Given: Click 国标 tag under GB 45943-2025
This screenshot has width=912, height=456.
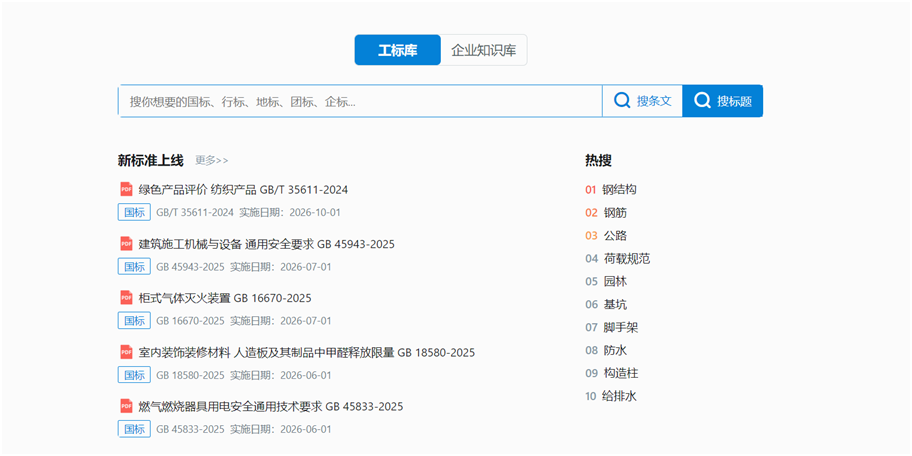Looking at the screenshot, I should click(x=134, y=267).
